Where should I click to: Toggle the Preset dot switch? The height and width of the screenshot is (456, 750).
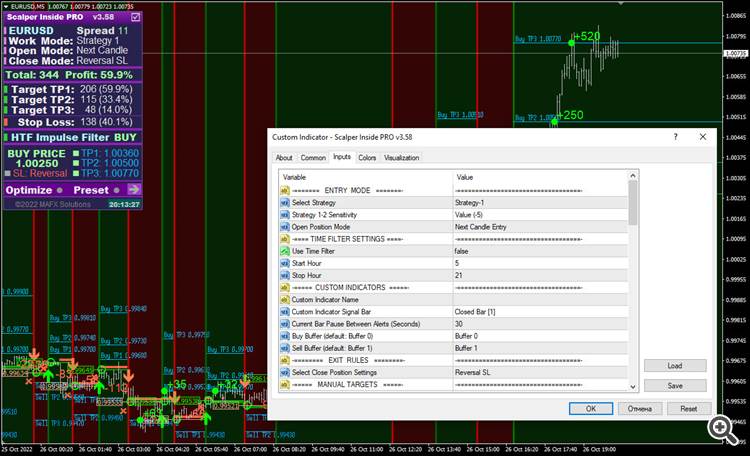pos(116,190)
